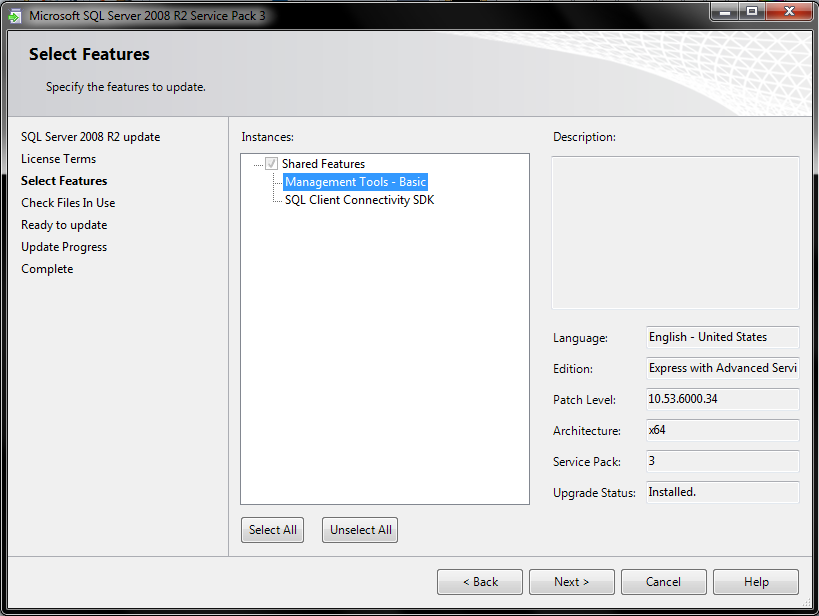The height and width of the screenshot is (616, 819).
Task: Click 'SQL Server 2008 R2 update' step
Action: (x=90, y=137)
